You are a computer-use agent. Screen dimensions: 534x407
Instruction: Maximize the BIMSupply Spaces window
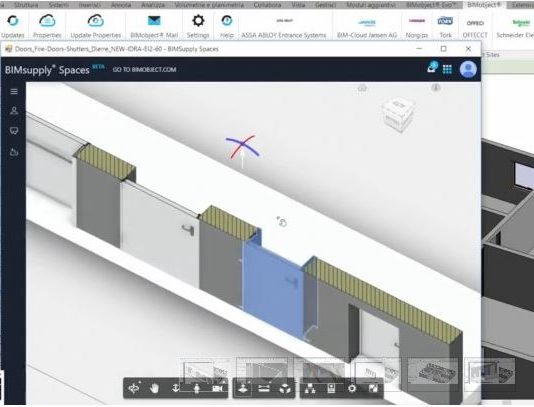[x=443, y=49]
